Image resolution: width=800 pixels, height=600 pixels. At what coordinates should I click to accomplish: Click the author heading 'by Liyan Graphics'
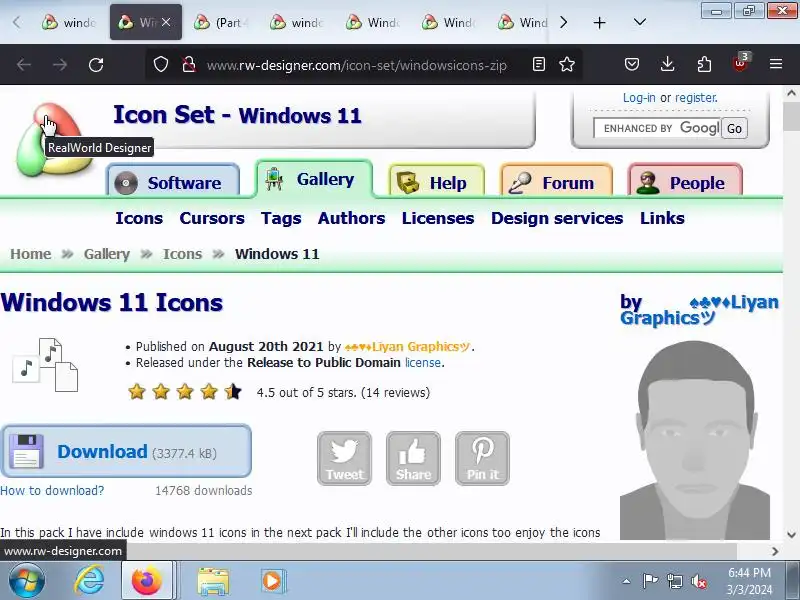[x=699, y=310]
